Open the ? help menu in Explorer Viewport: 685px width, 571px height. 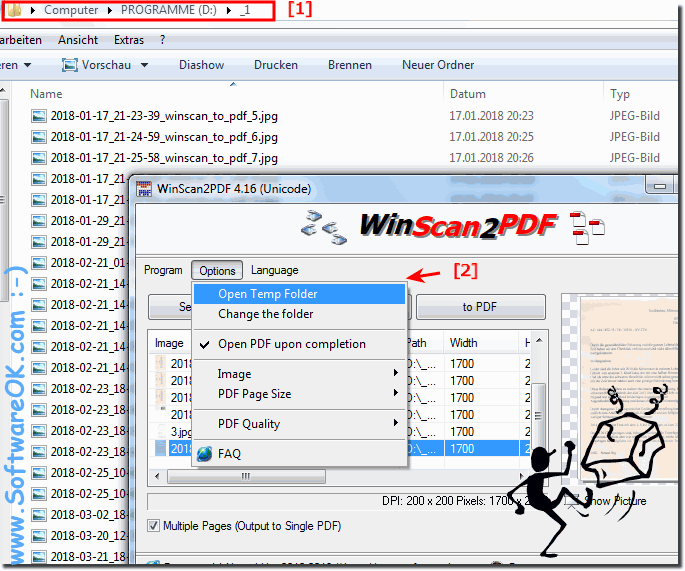(163, 40)
